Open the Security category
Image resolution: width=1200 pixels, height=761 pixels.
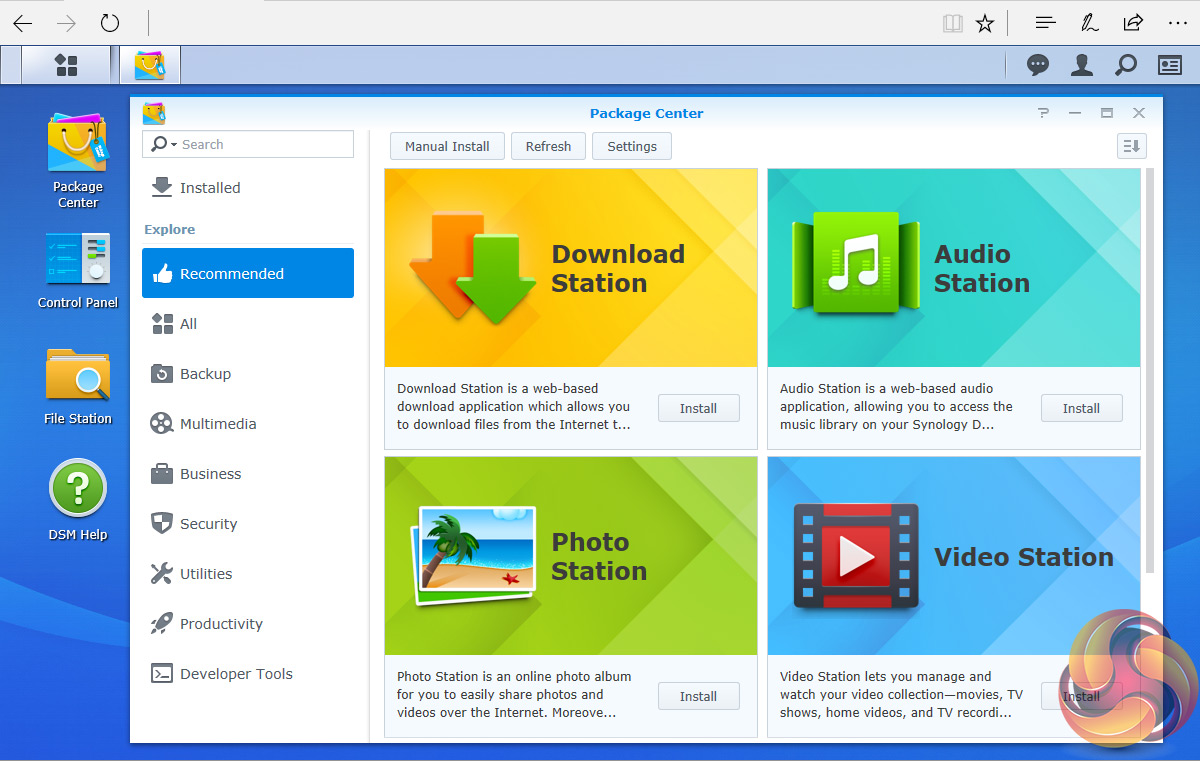208,524
